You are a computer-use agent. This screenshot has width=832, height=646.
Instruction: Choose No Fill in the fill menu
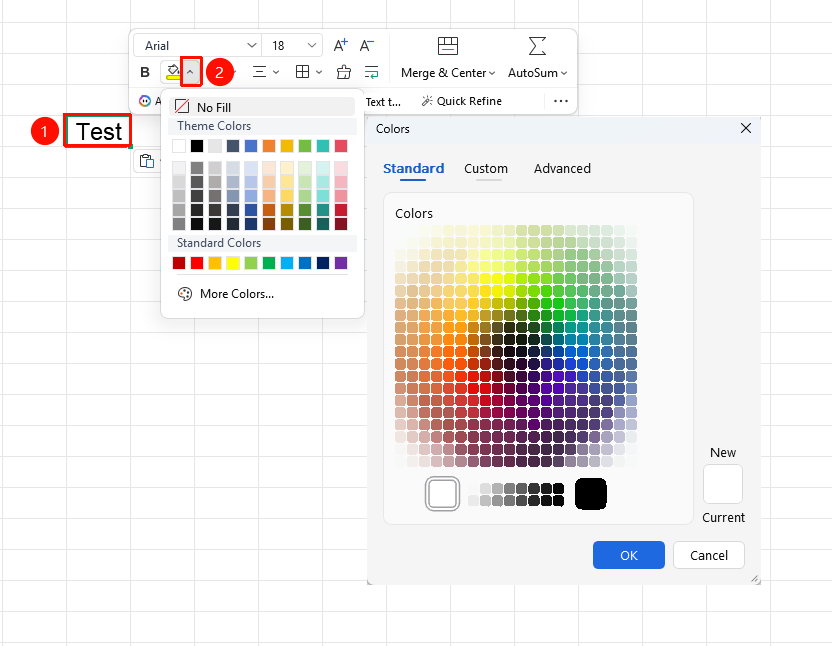262,107
